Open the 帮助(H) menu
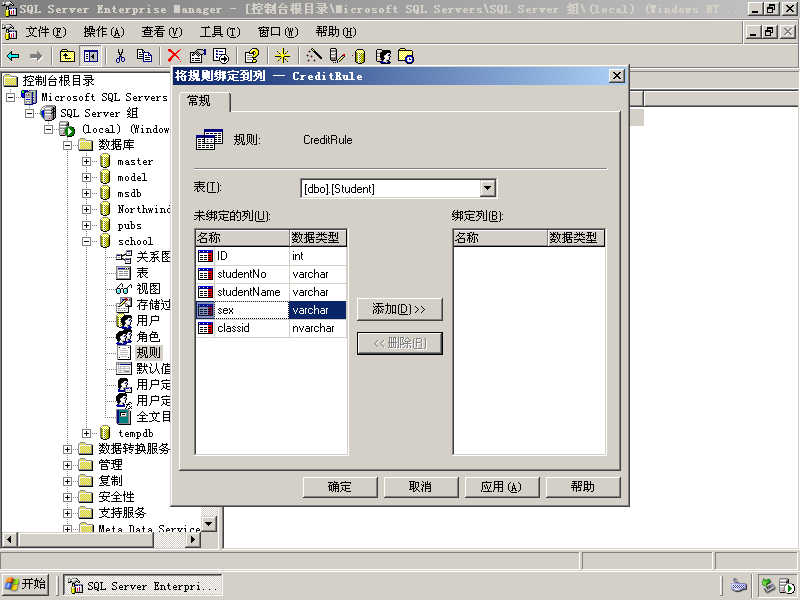800x600 pixels. pos(336,32)
